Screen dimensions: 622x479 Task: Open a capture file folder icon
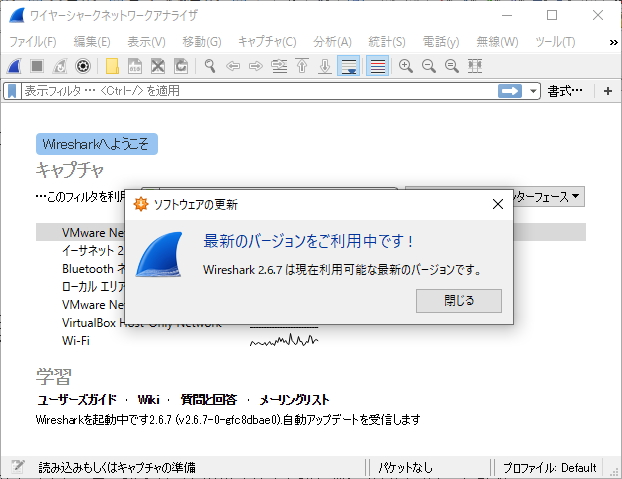[112, 66]
